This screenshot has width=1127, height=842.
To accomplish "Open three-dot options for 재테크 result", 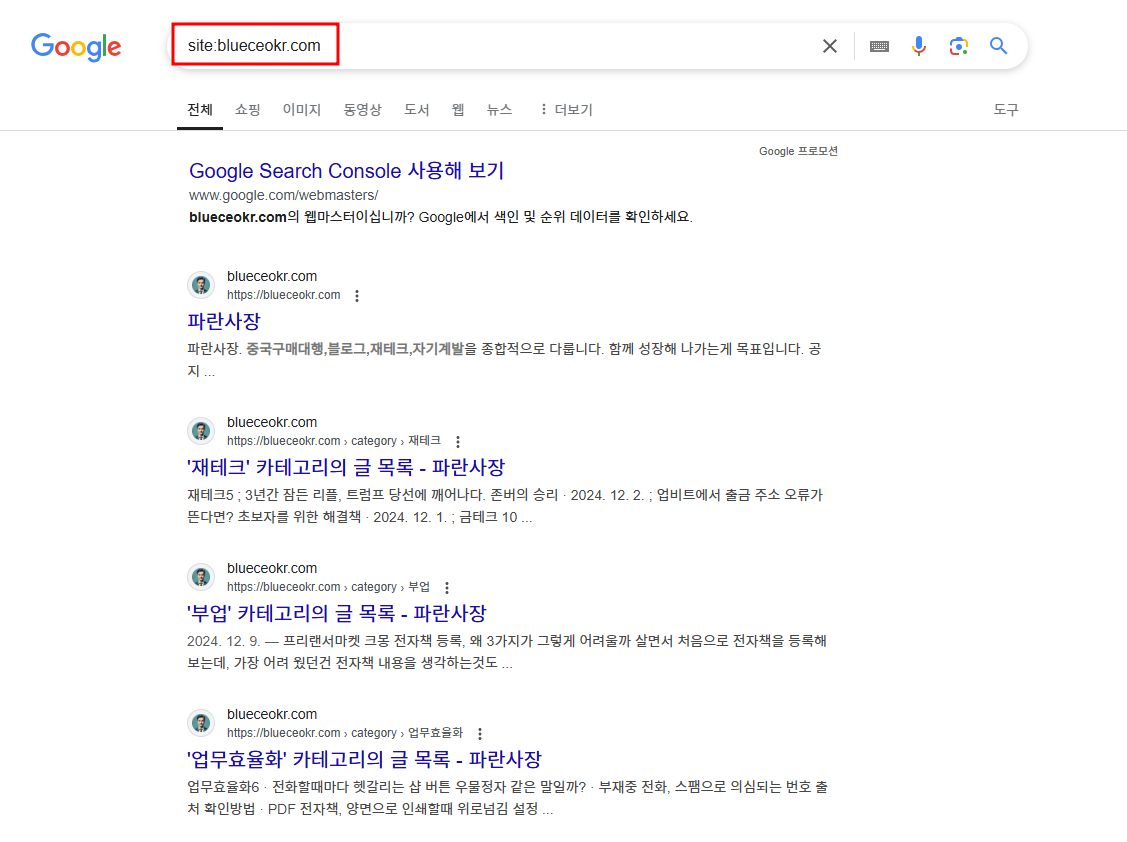I will (x=458, y=441).
